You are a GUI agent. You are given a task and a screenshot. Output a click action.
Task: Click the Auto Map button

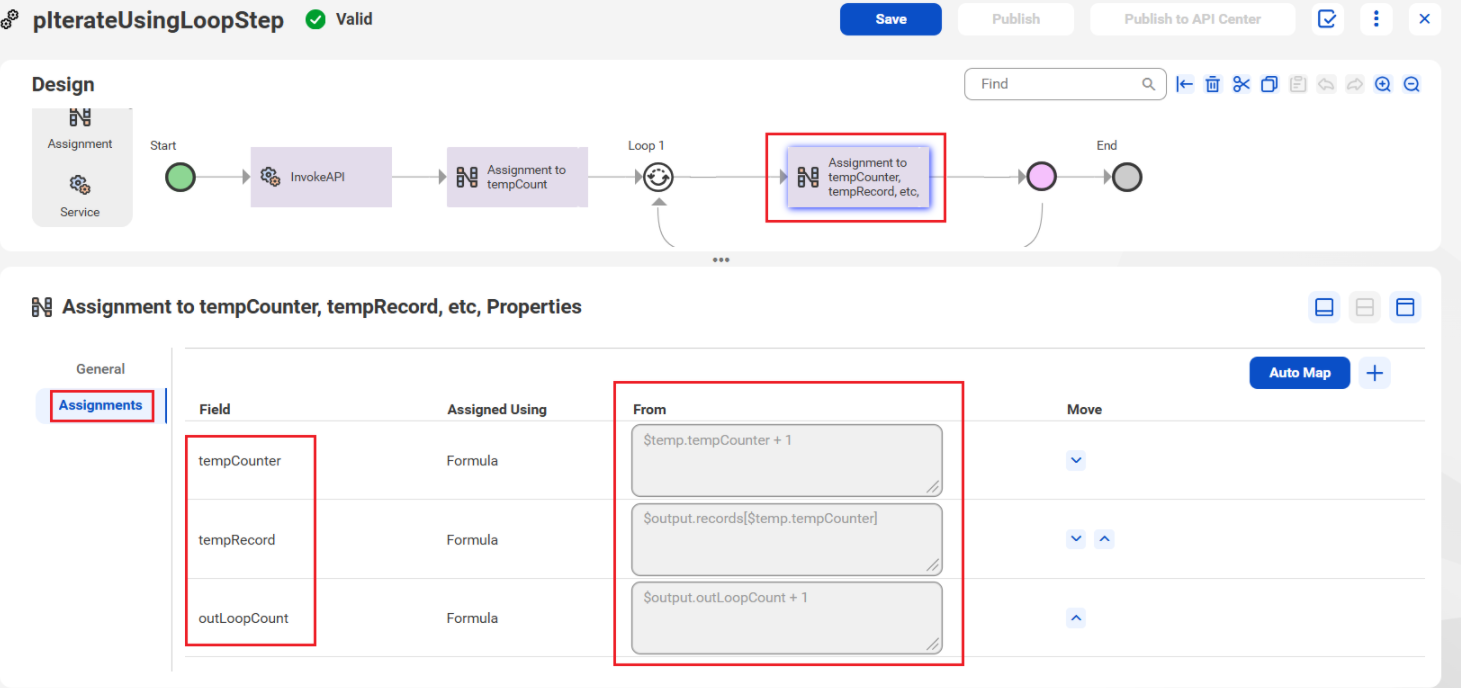[1299, 373]
